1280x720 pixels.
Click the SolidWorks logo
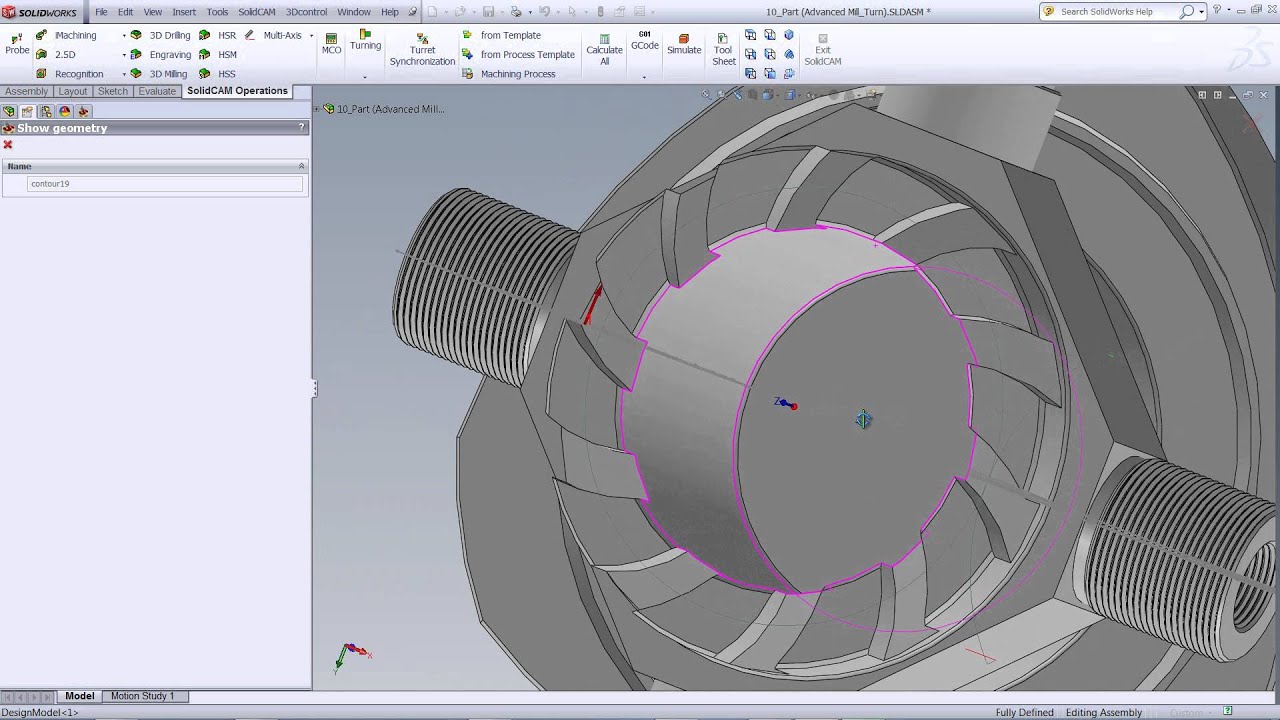pos(40,12)
